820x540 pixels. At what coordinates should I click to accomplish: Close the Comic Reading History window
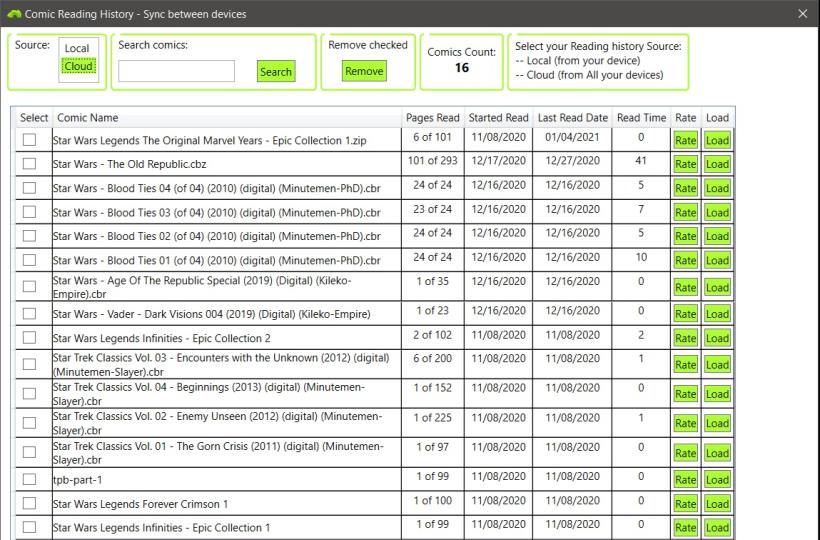point(803,14)
